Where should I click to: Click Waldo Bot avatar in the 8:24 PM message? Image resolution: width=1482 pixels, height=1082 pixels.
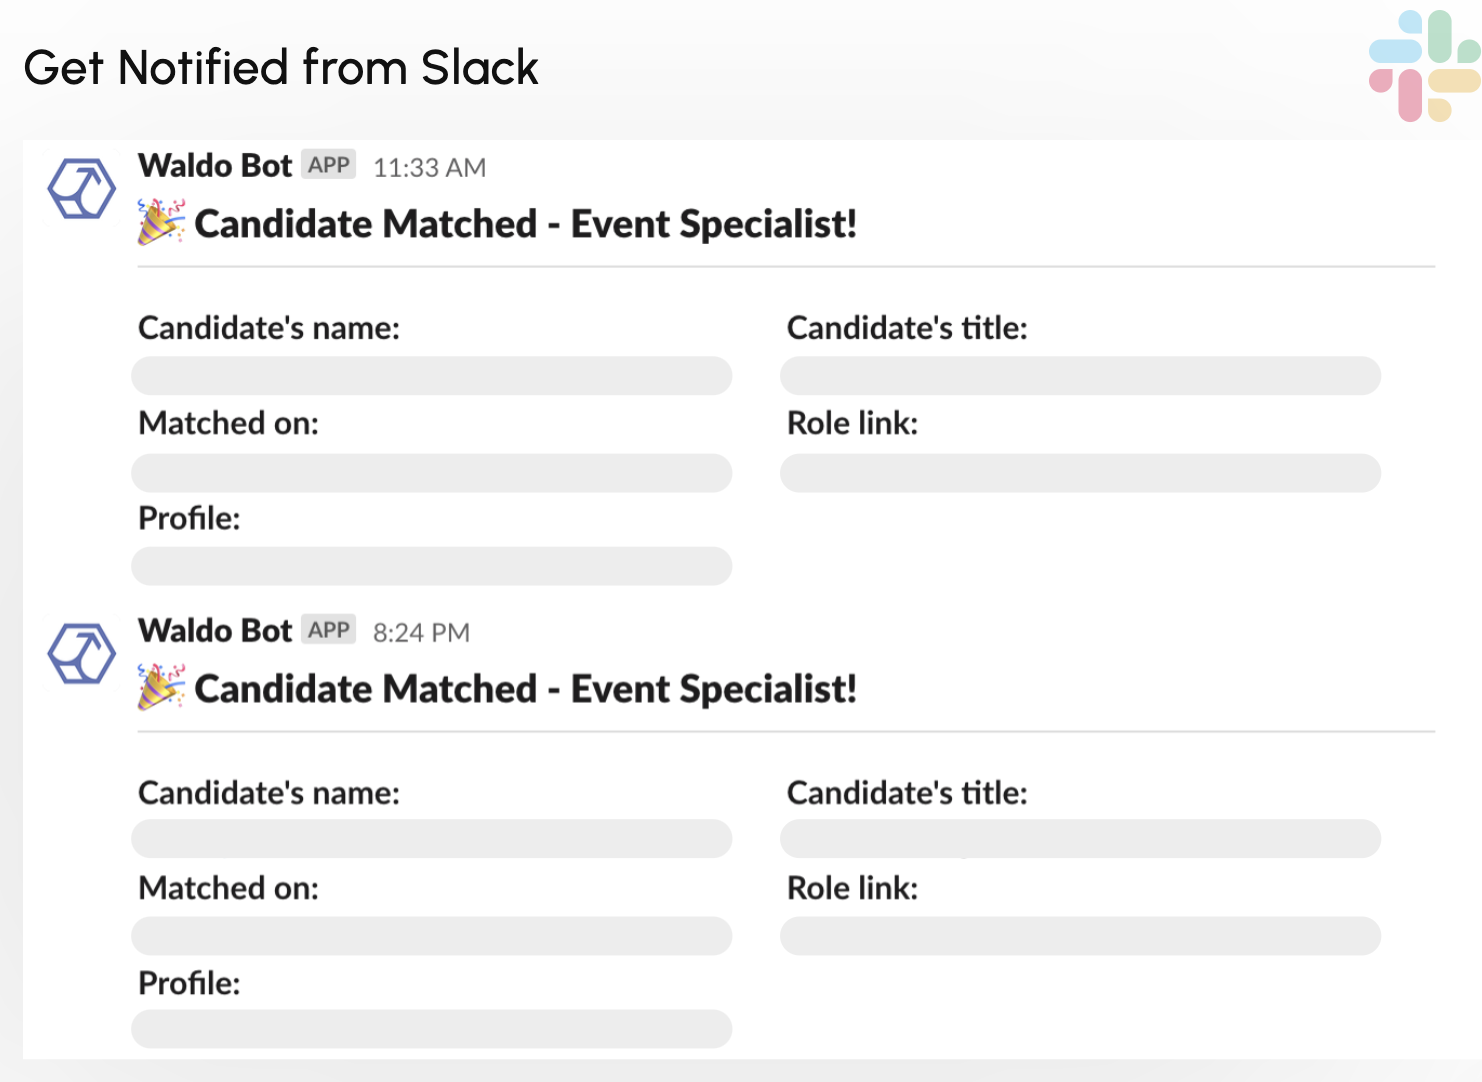tap(82, 654)
